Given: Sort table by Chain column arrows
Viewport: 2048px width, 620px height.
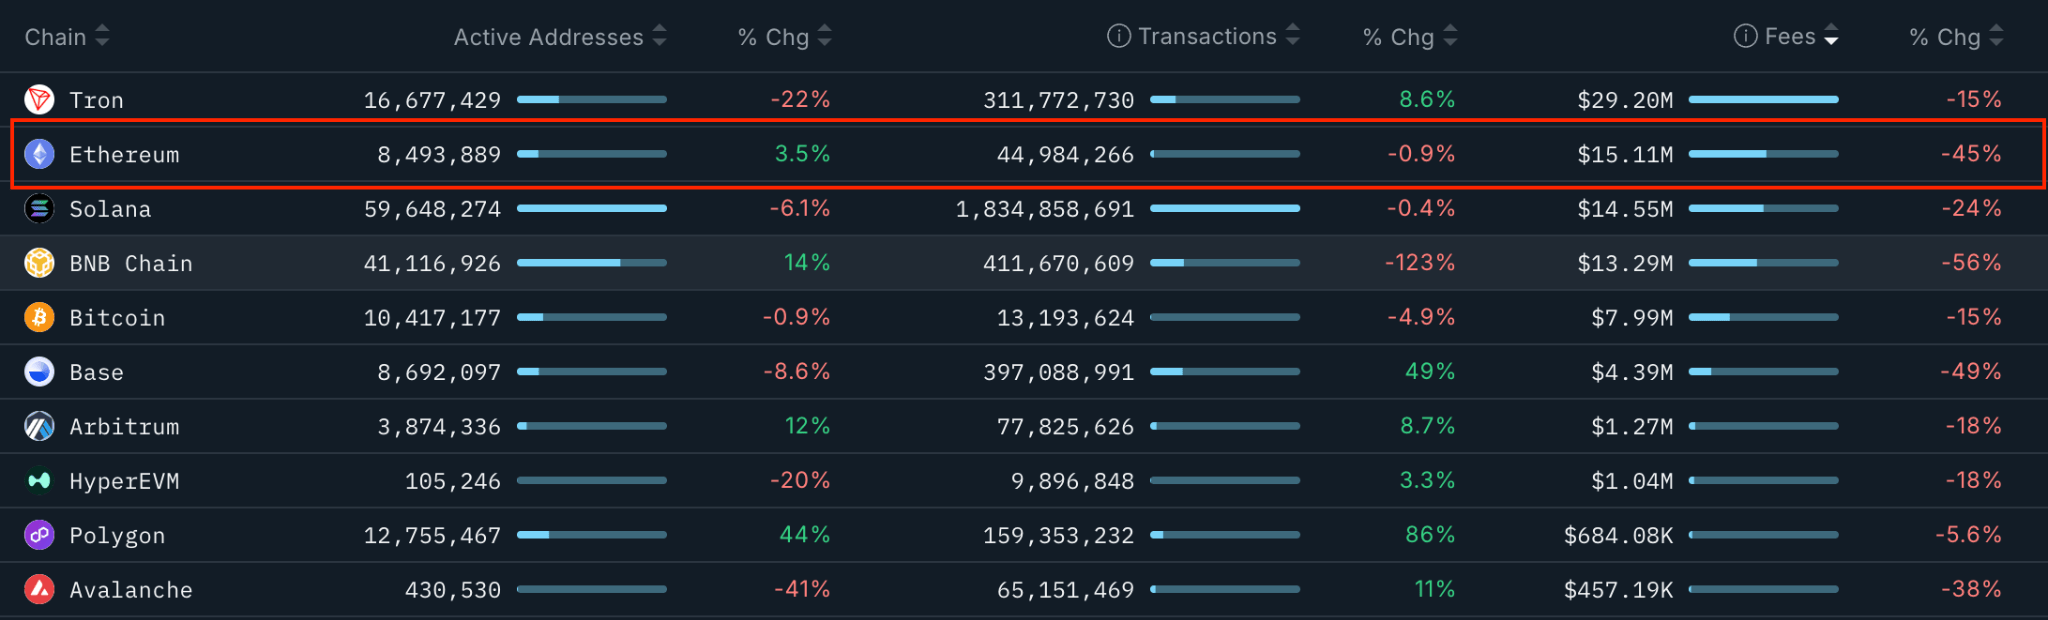Looking at the screenshot, I should tap(102, 37).
